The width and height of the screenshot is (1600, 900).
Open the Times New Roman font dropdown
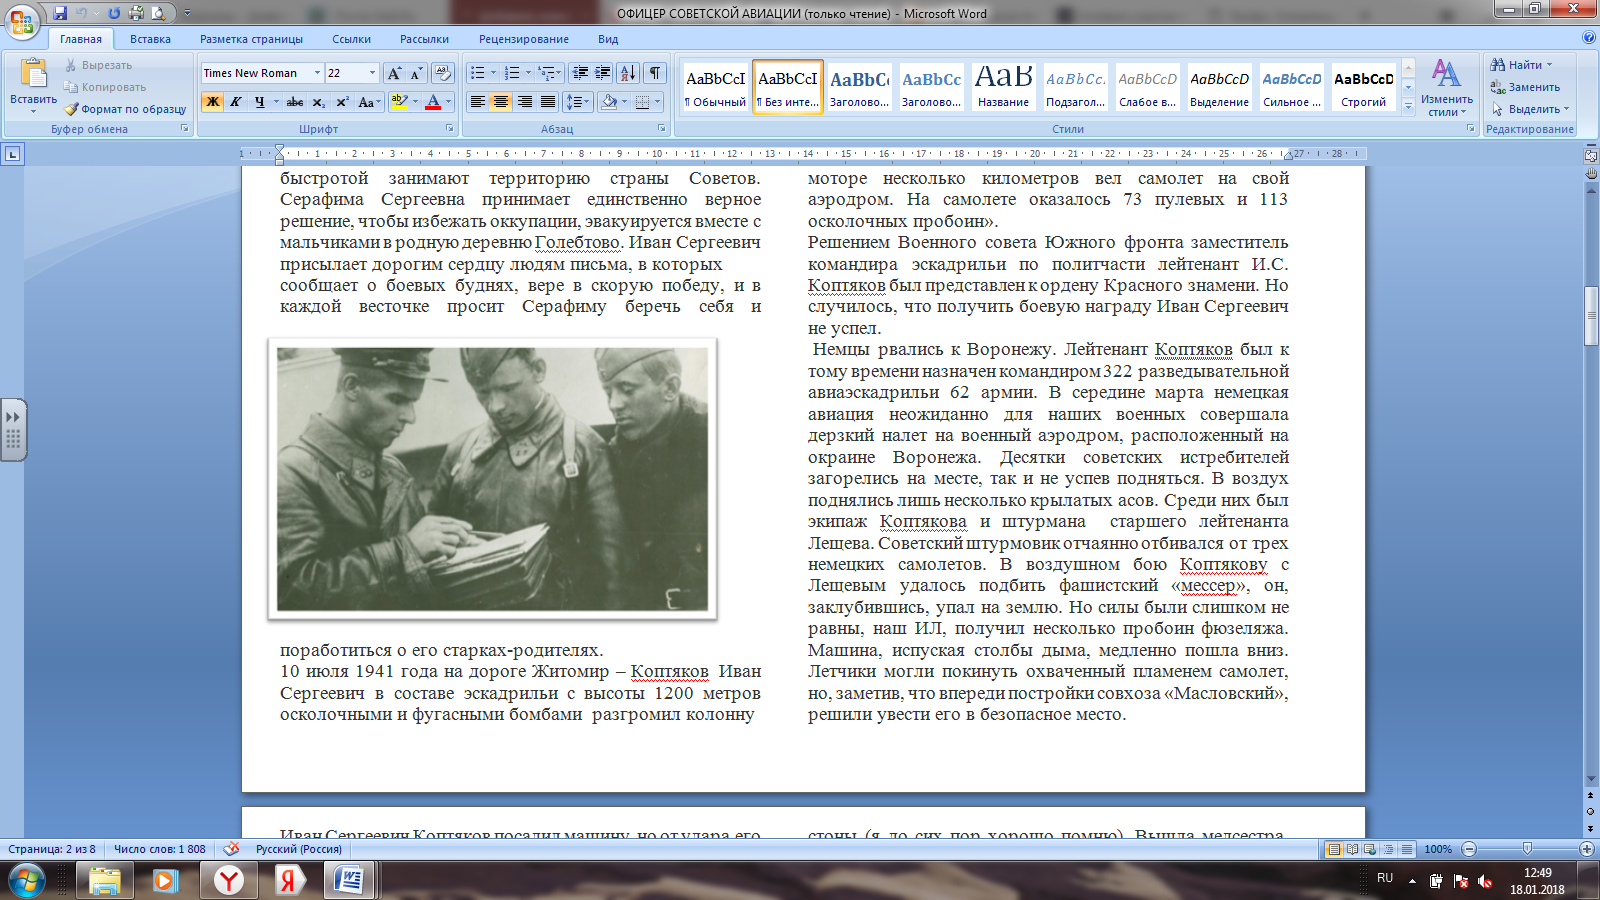(x=317, y=73)
